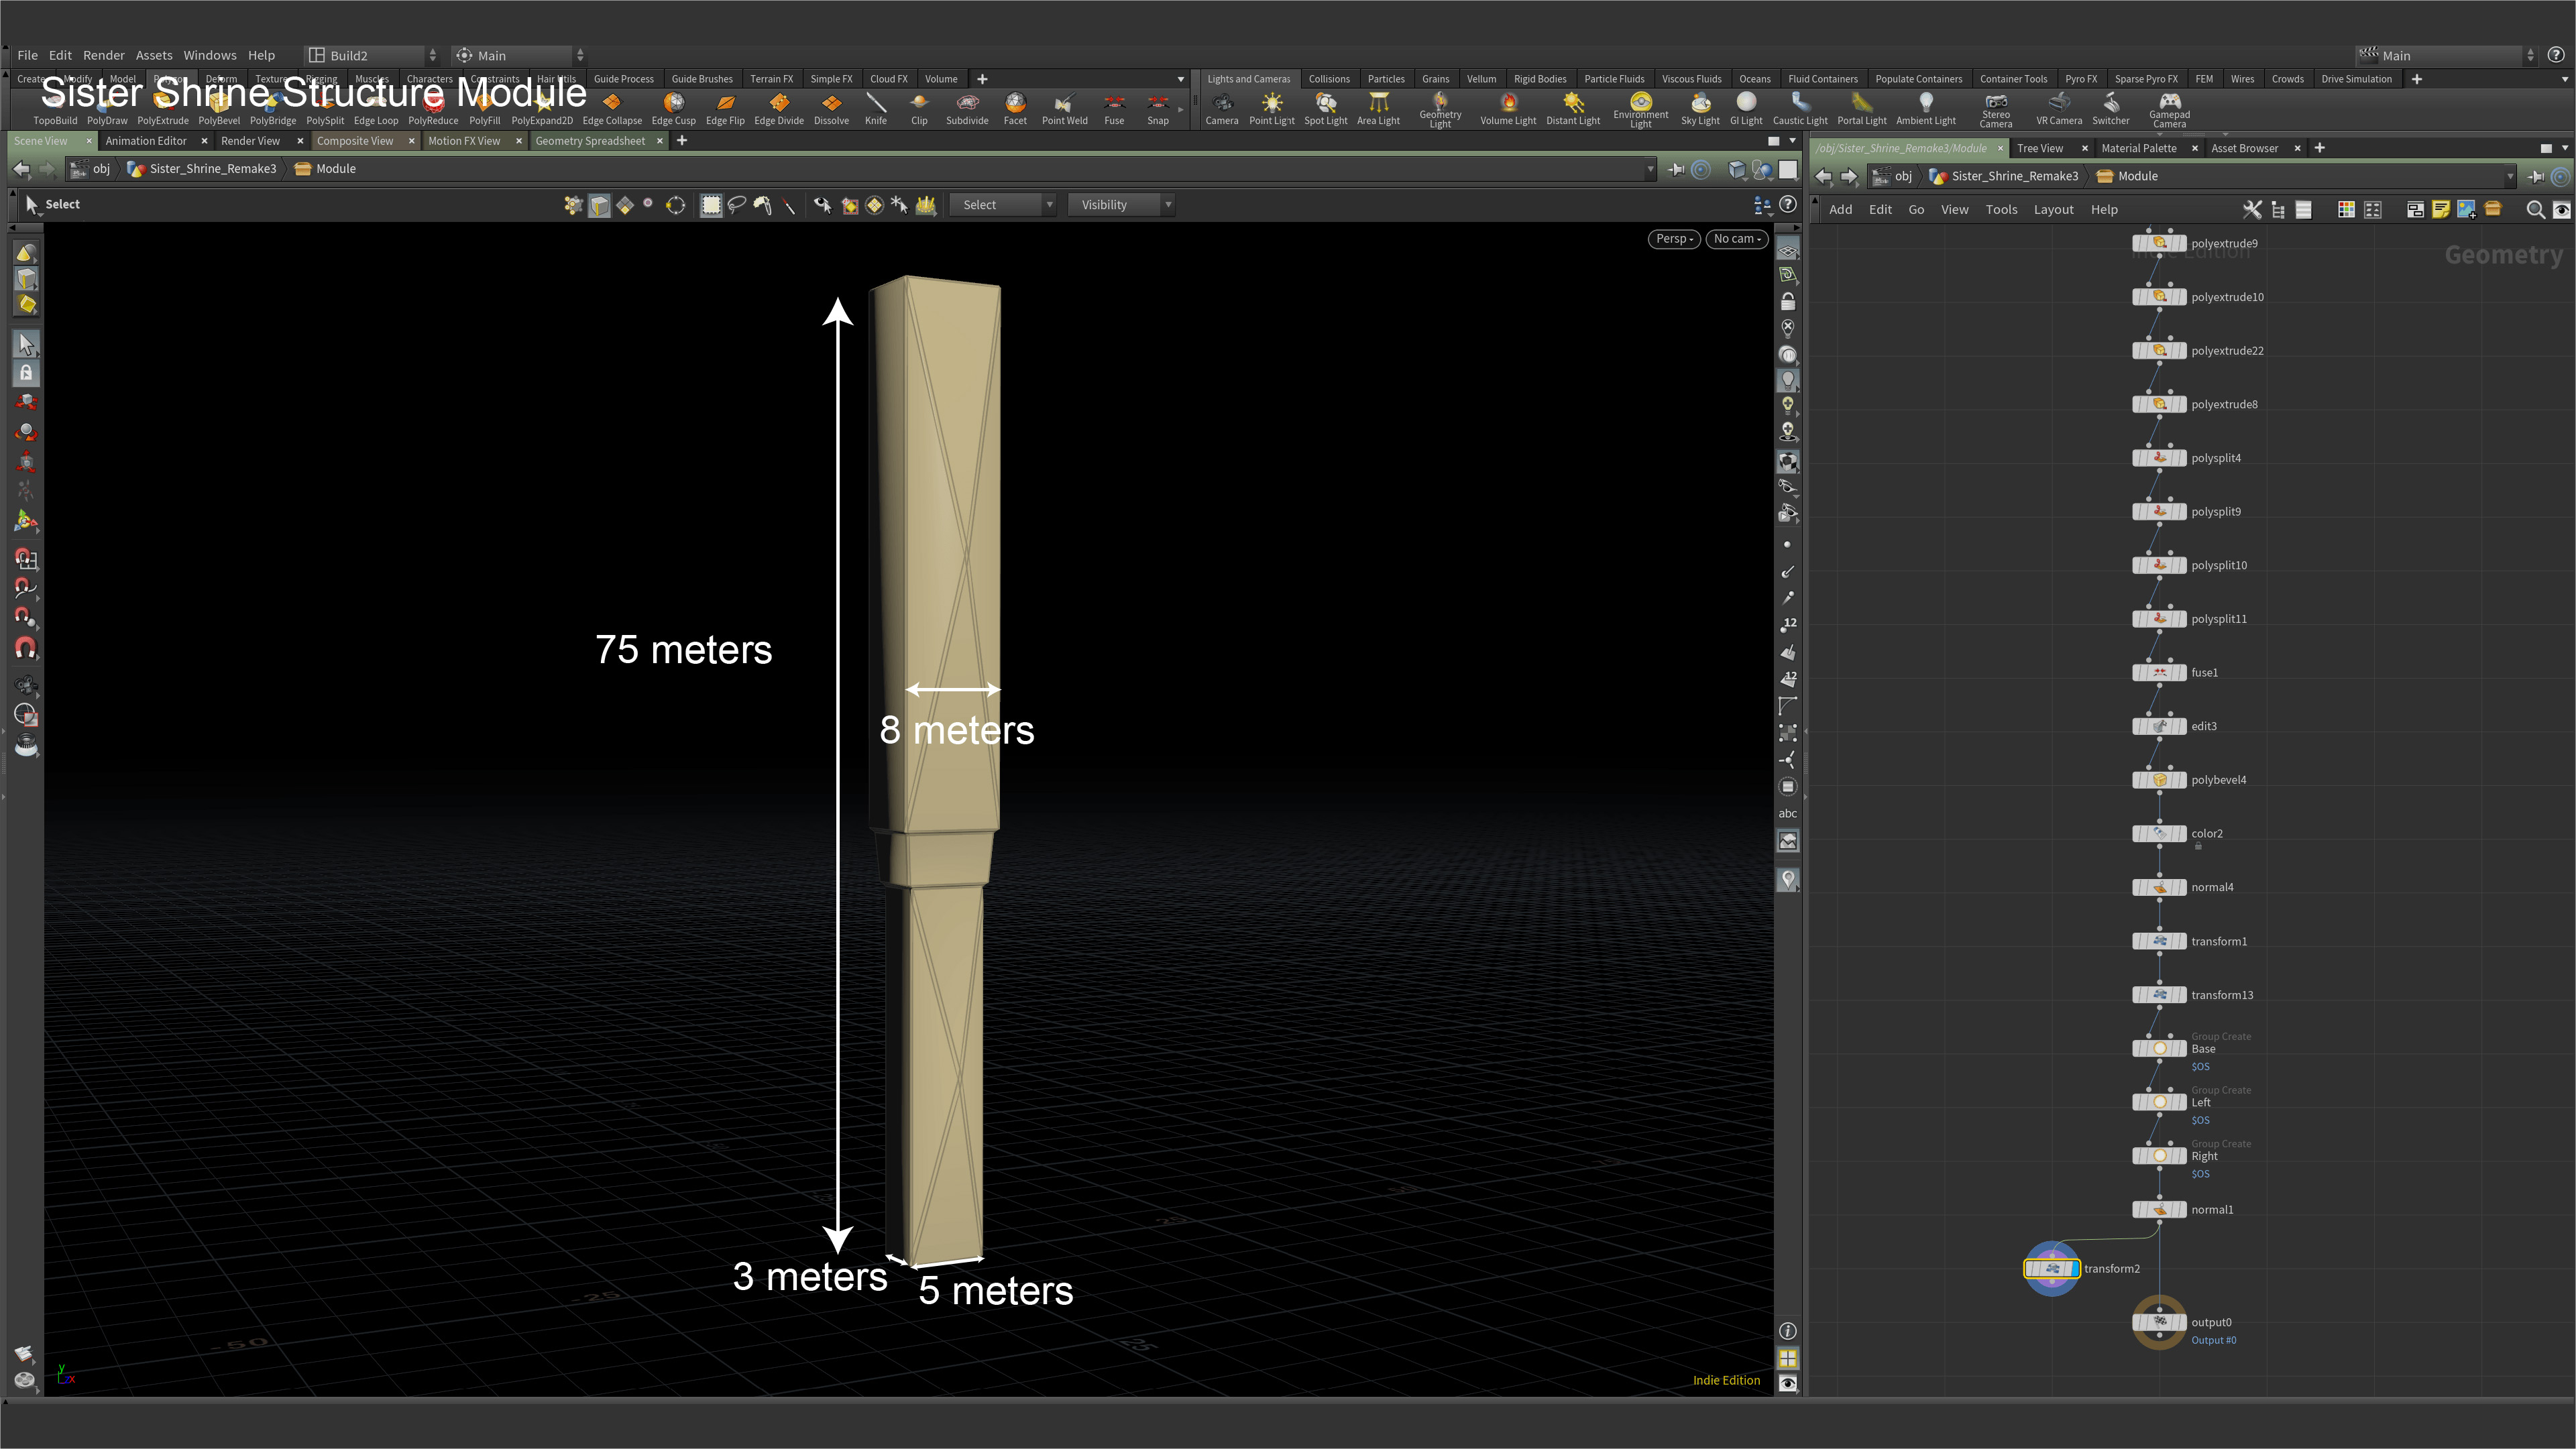Viewport: 2576px width, 1449px height.
Task: Click Sister_Shrine_Remake3 in viewport path bar
Action: pyautogui.click(x=212, y=169)
